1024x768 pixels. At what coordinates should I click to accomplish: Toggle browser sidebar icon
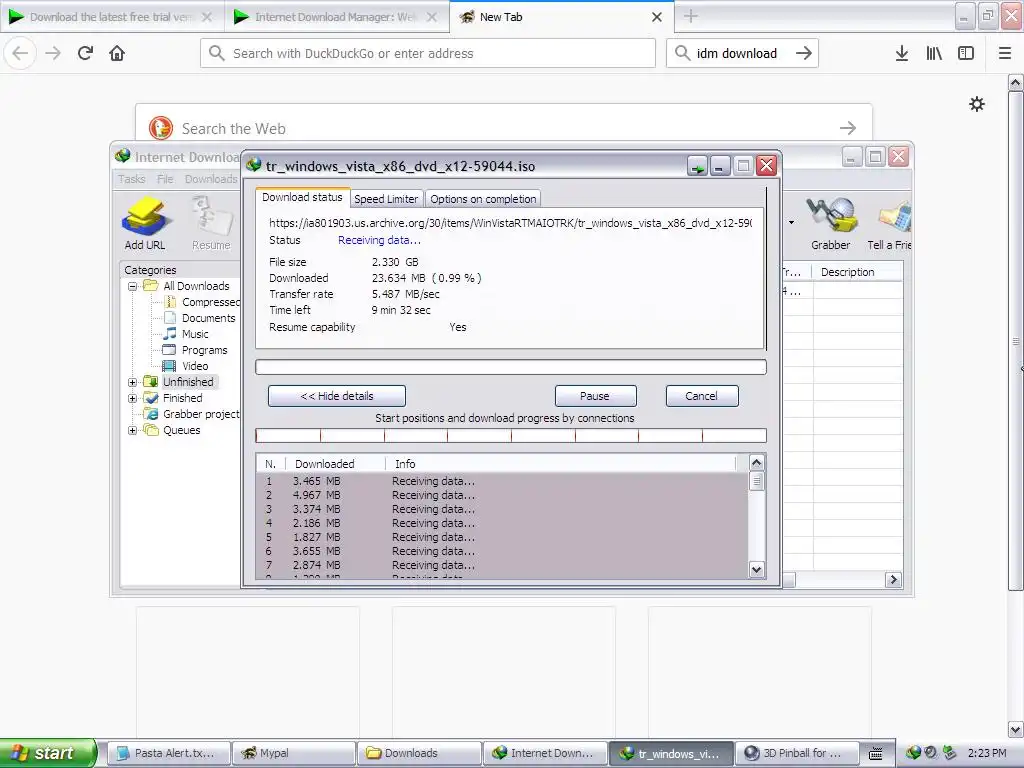click(966, 54)
